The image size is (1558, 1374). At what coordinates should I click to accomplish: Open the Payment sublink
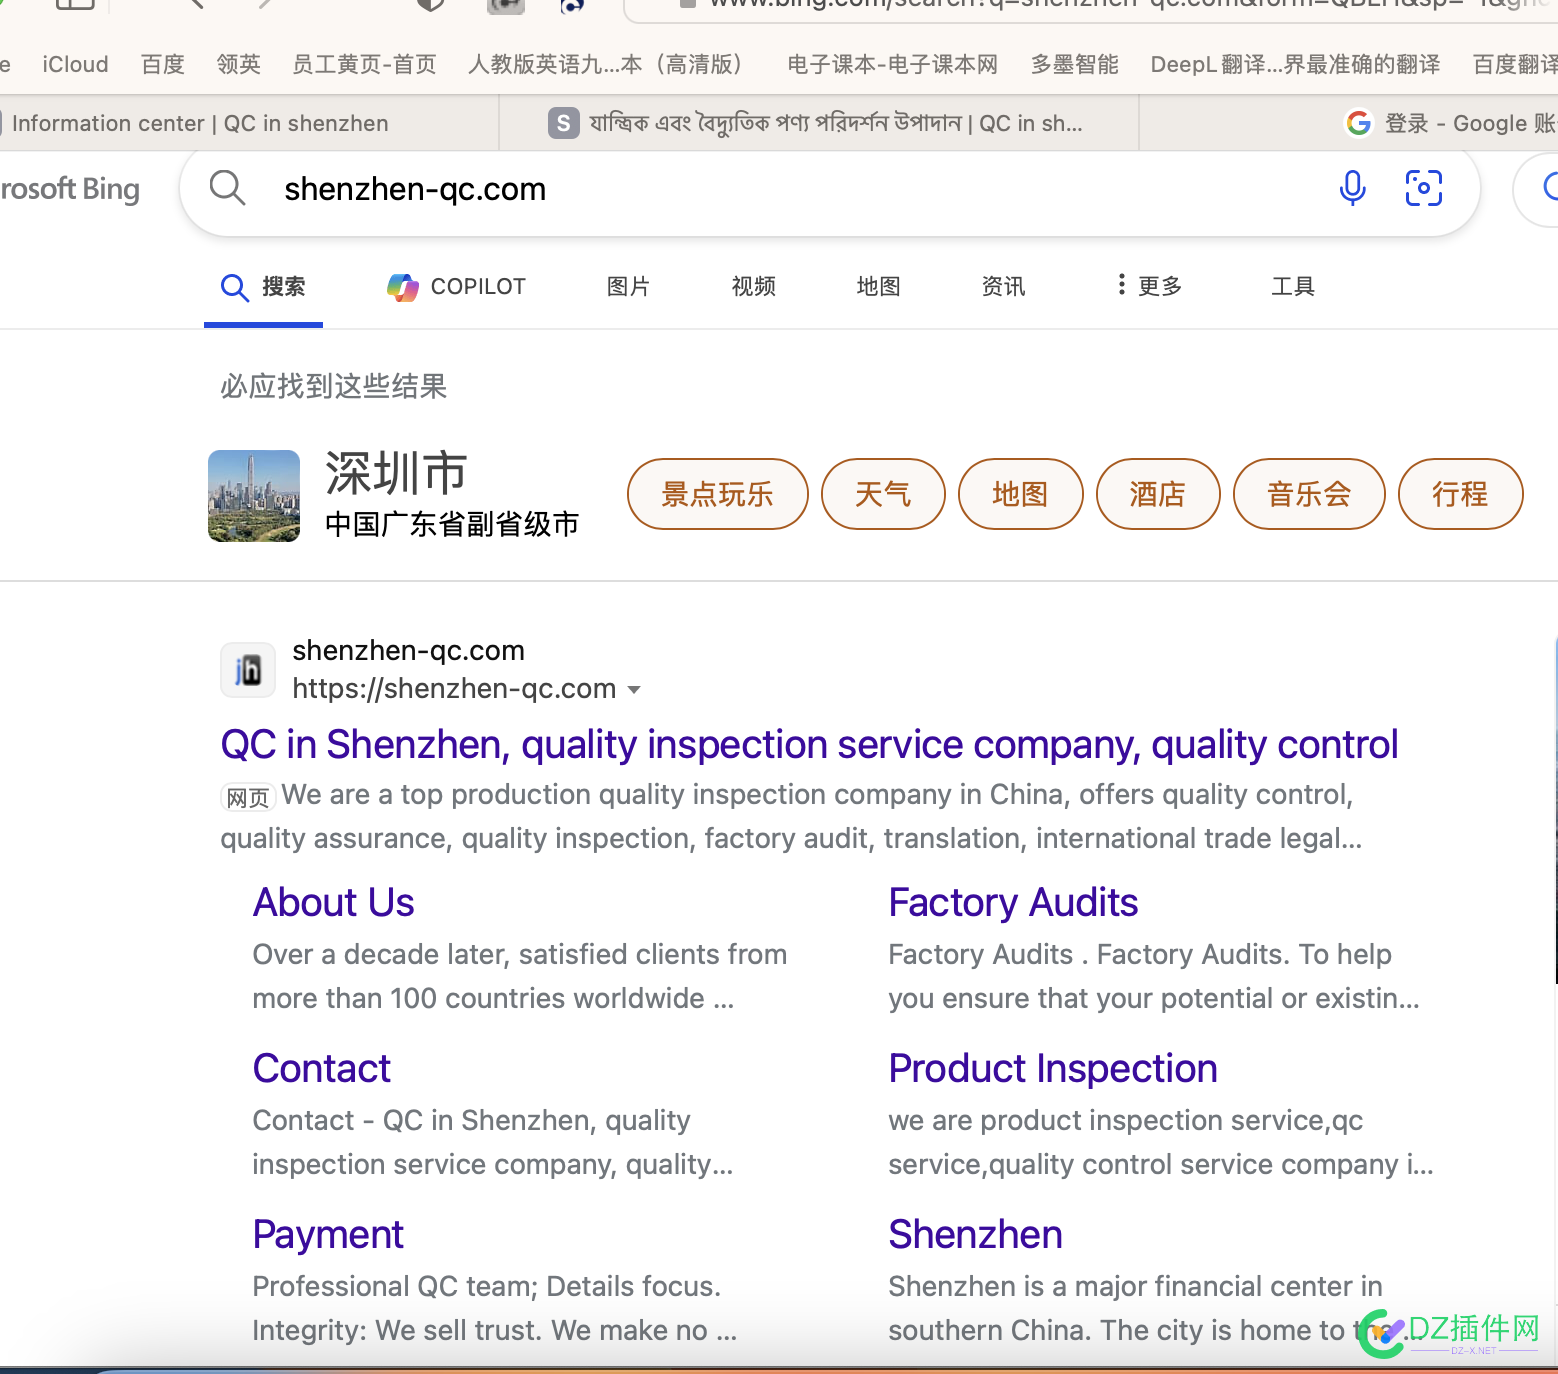(x=328, y=1235)
